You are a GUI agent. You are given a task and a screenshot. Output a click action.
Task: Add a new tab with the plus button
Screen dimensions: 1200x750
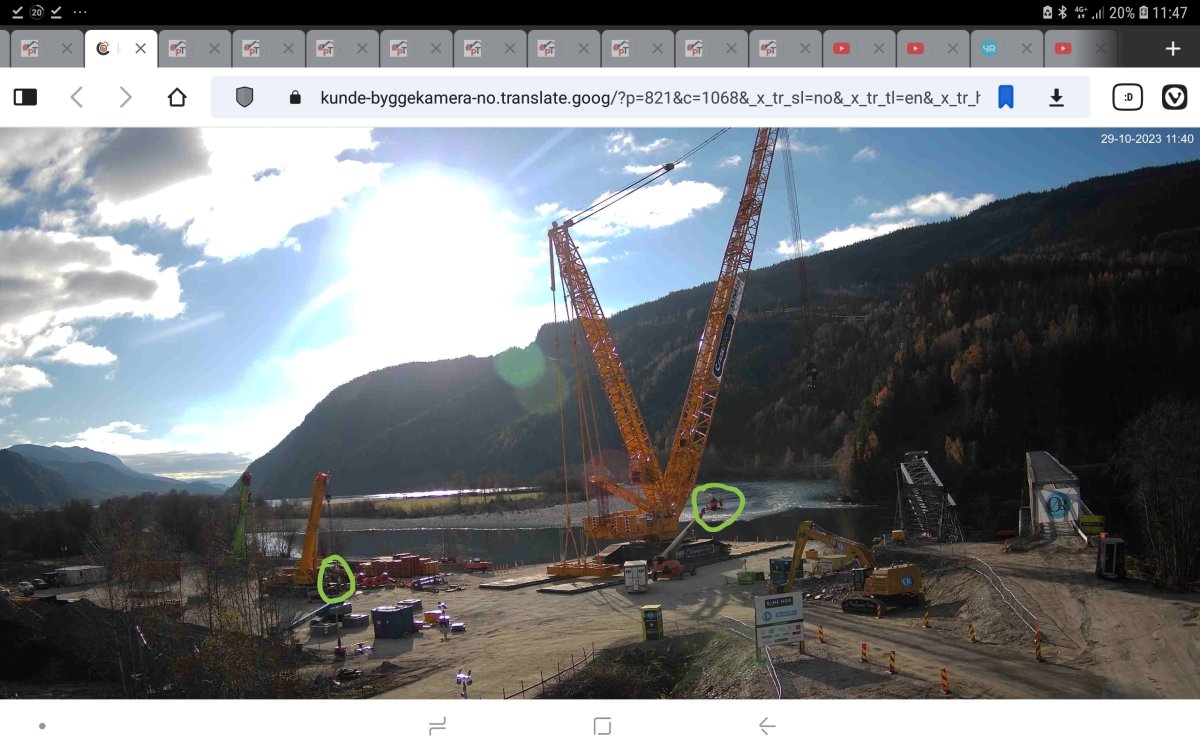1173,49
